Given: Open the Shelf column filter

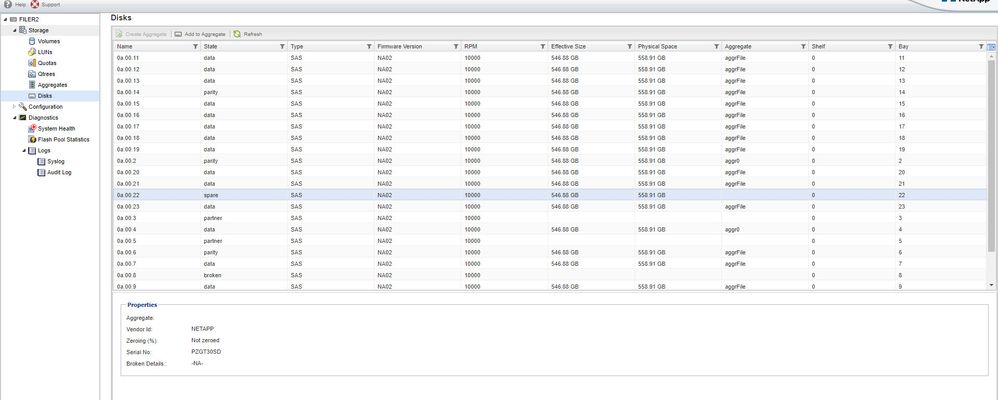Looking at the screenshot, I should (x=890, y=46).
